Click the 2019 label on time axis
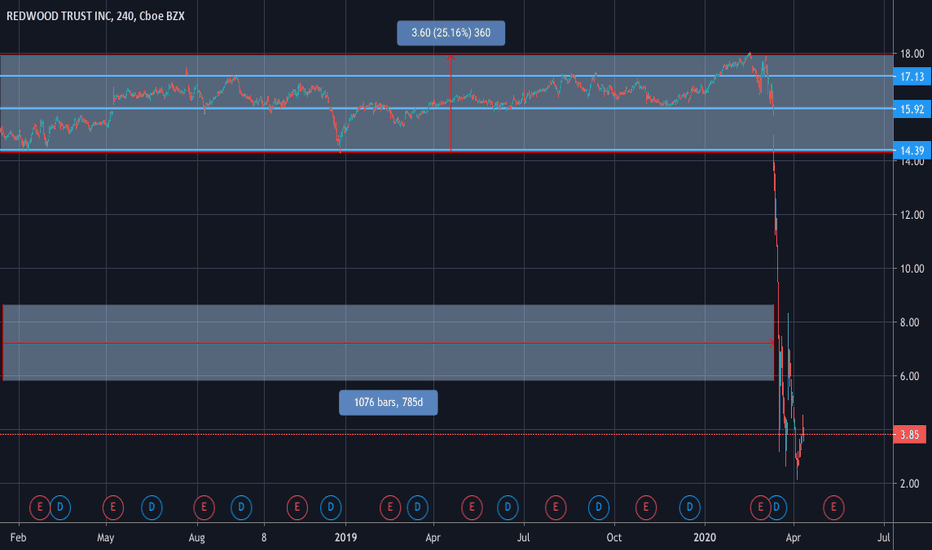The image size is (932, 550). click(x=345, y=538)
